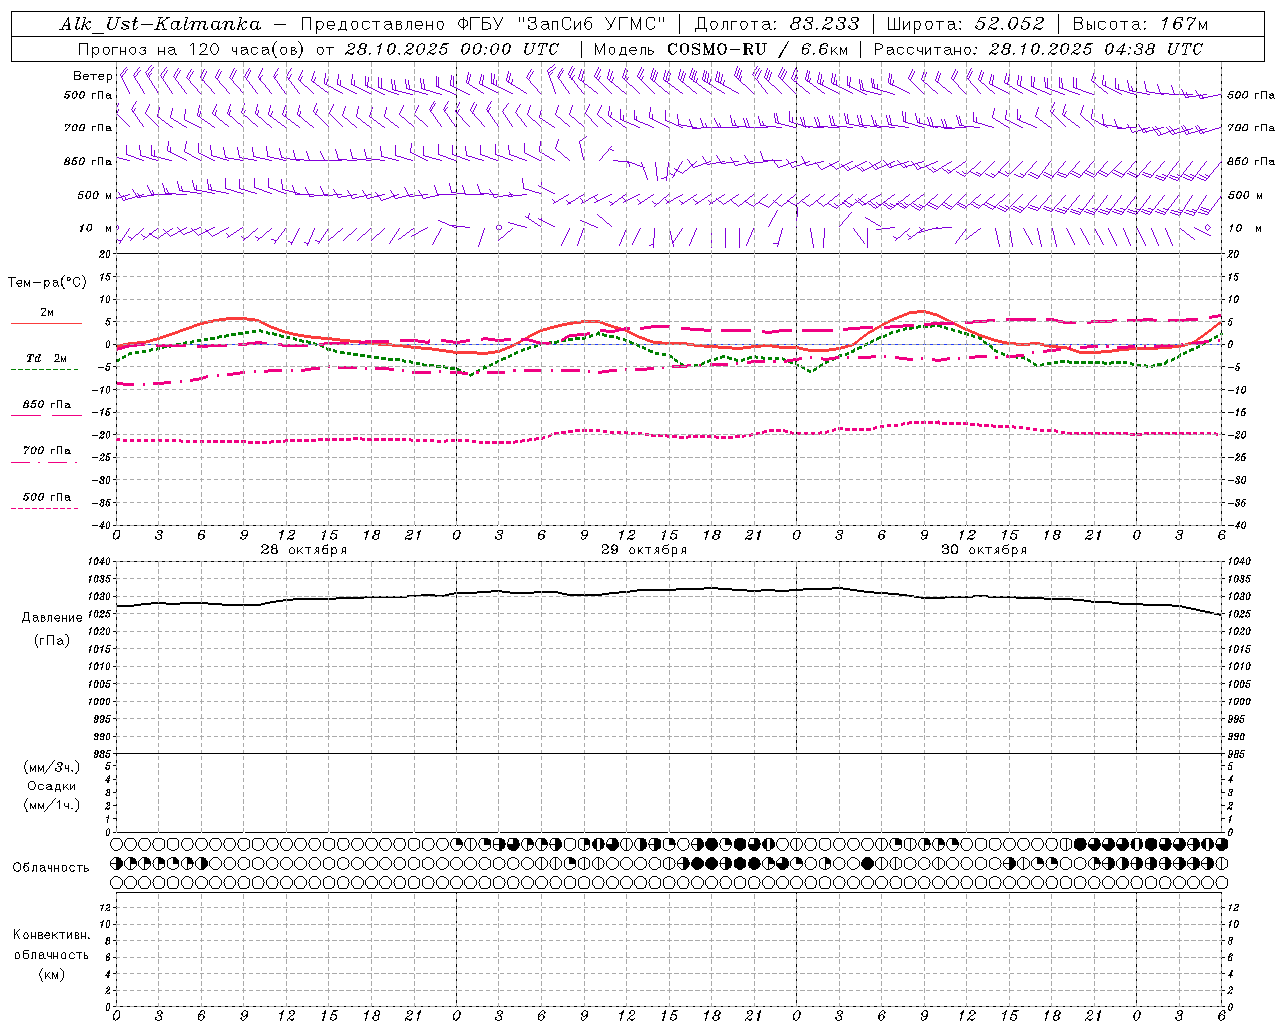Click the Конвективн. panel label

(51, 934)
